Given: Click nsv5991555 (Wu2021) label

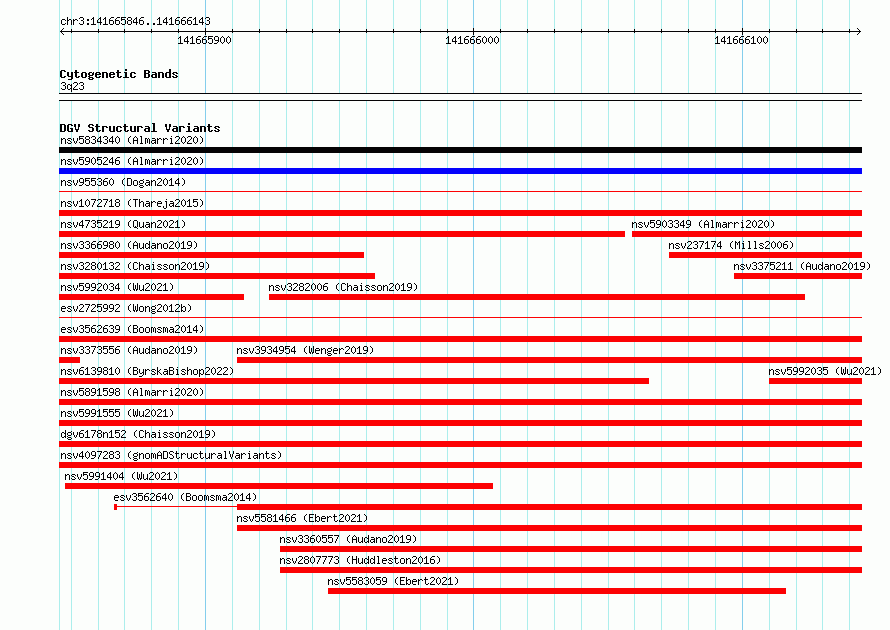Looking at the screenshot, I should point(117,413).
